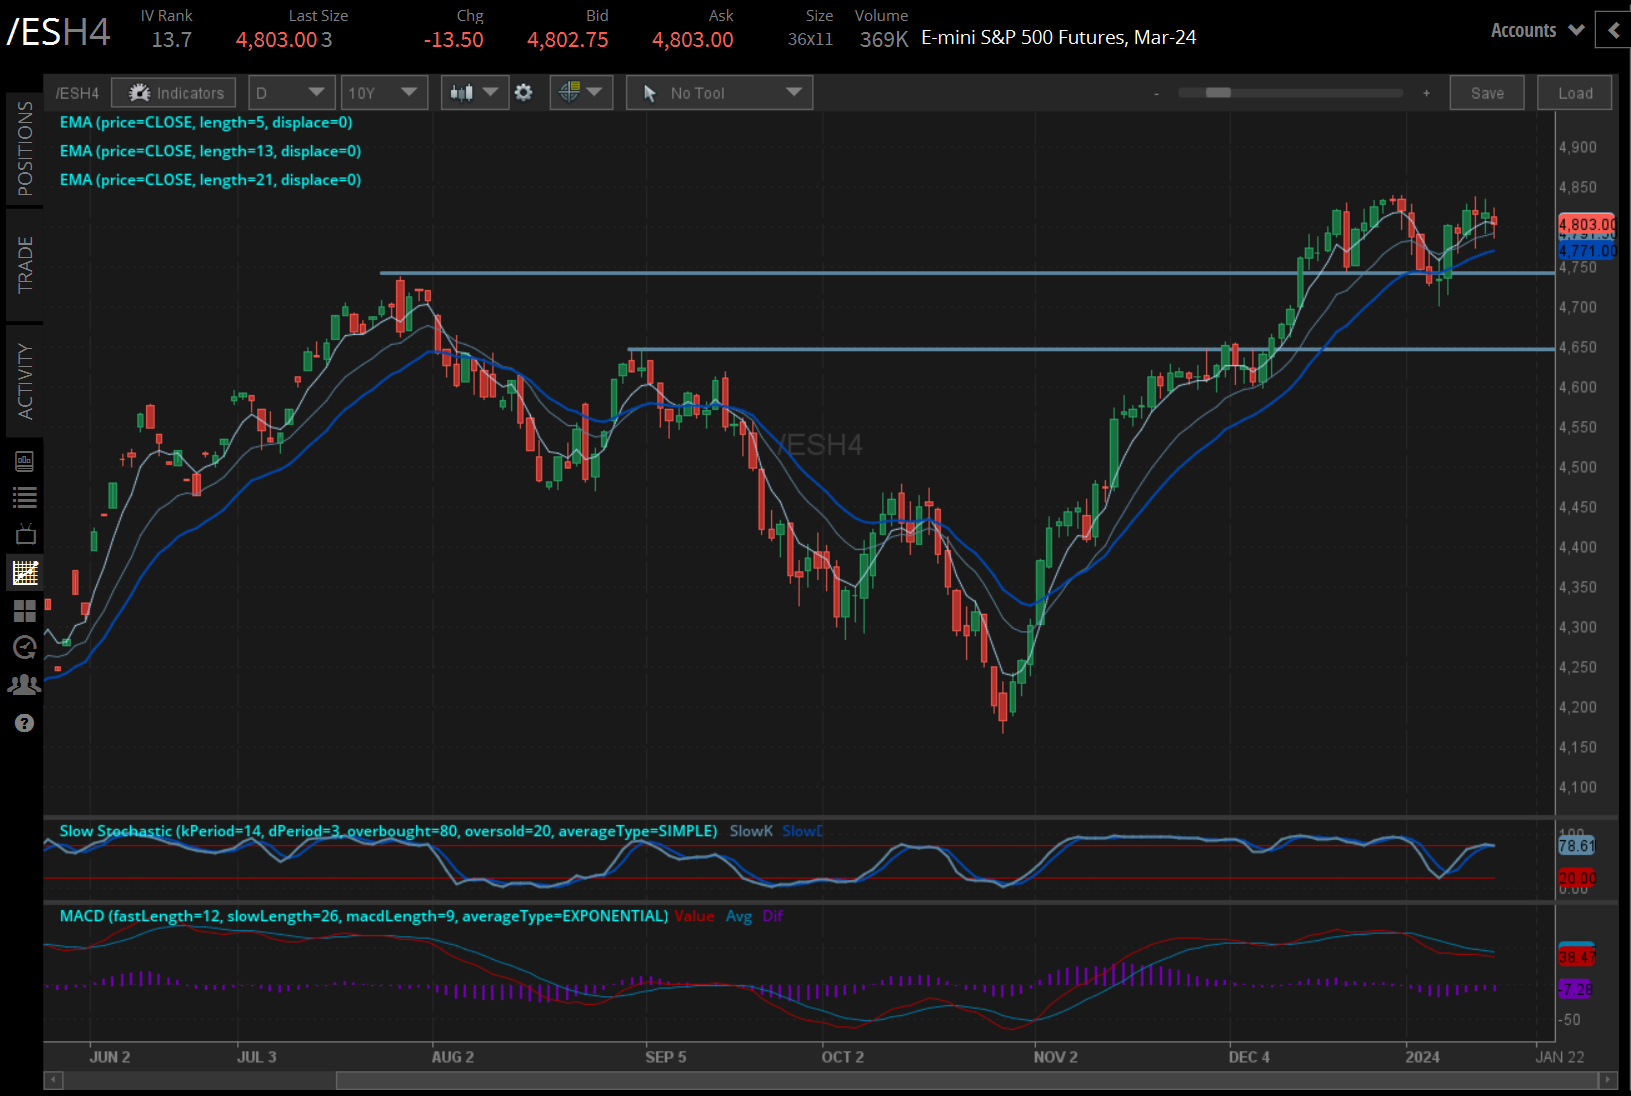Viewport: 1631px width, 1096px height.
Task: Open the four-square grid layout icon
Action: tap(25, 610)
